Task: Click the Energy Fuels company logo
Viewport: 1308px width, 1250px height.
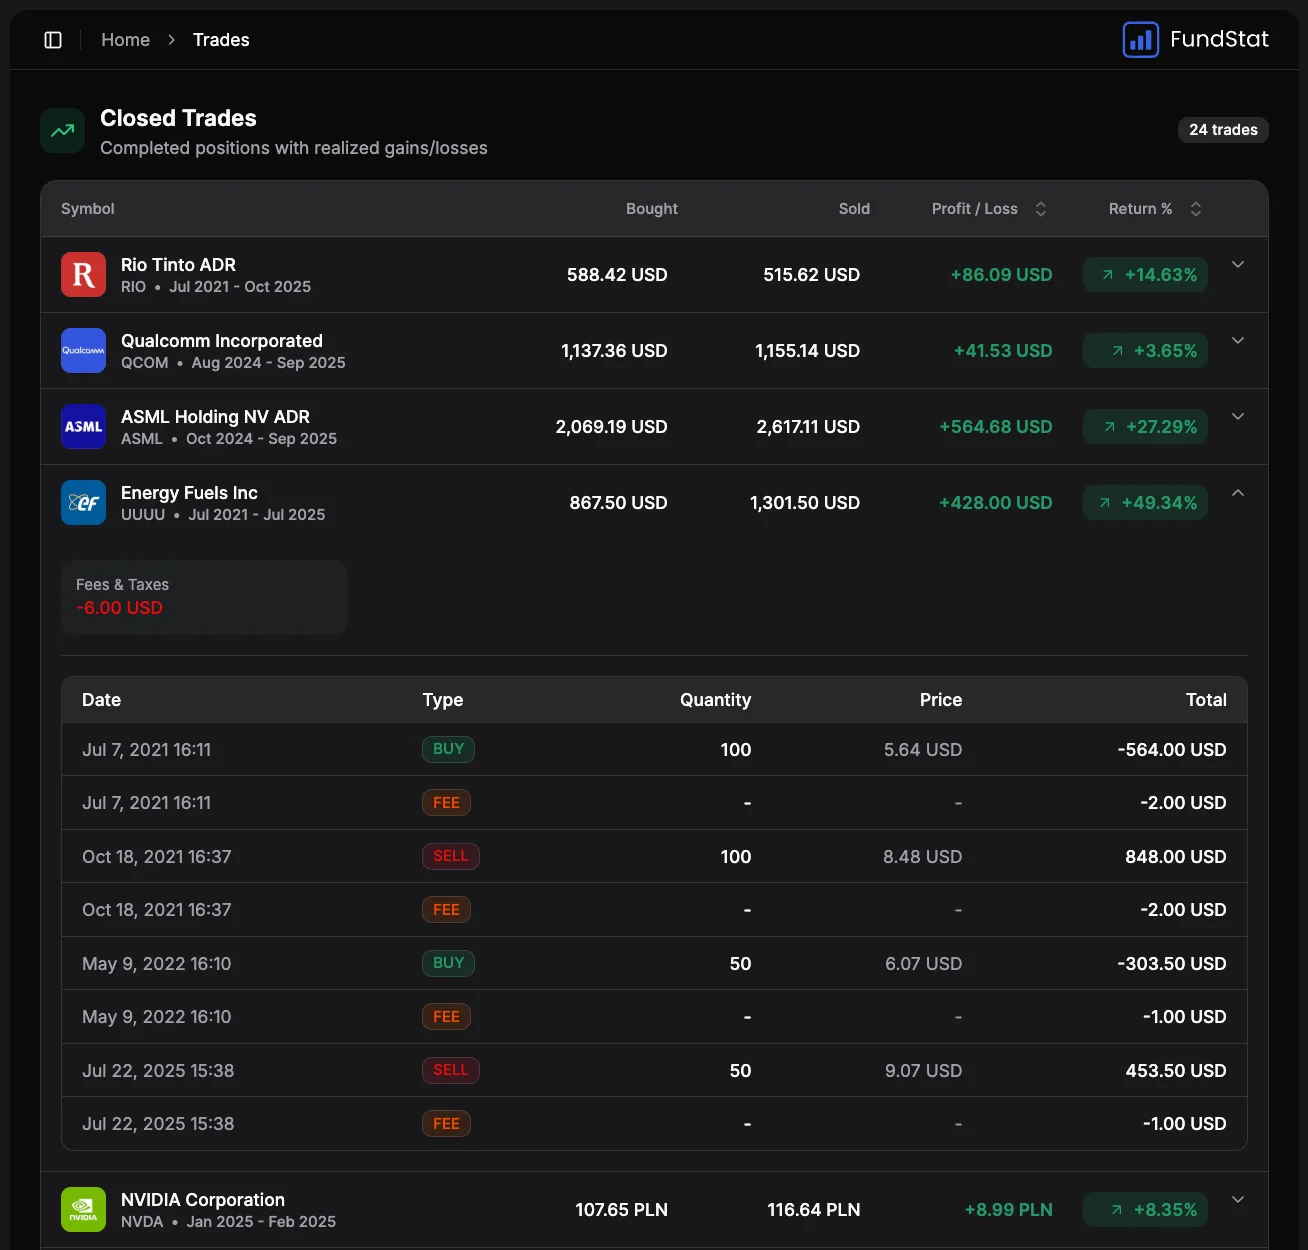Action: (x=83, y=502)
